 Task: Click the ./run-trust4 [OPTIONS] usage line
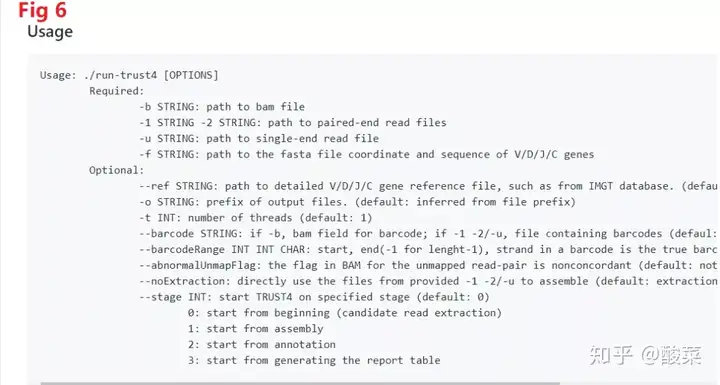129,75
